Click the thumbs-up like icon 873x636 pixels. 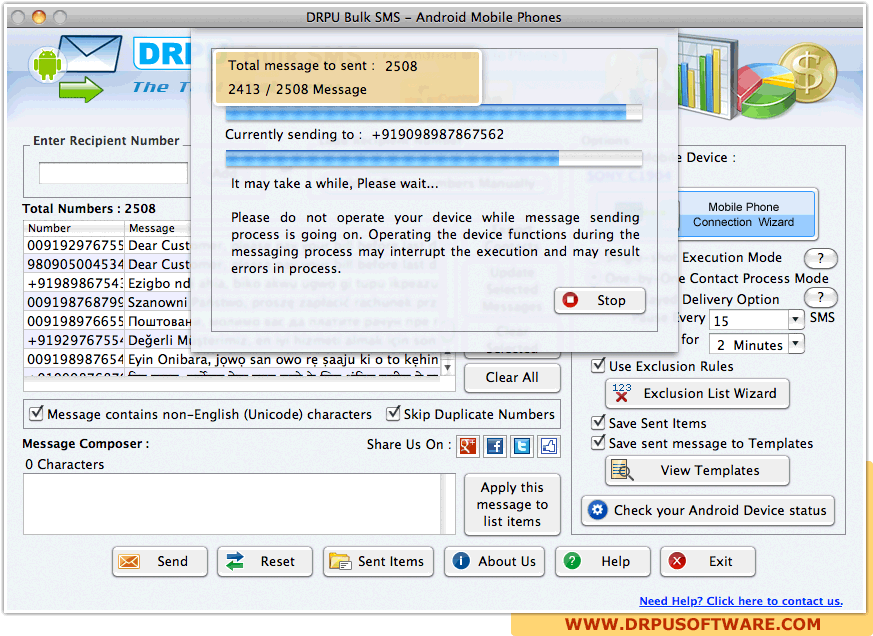pyautogui.click(x=548, y=446)
